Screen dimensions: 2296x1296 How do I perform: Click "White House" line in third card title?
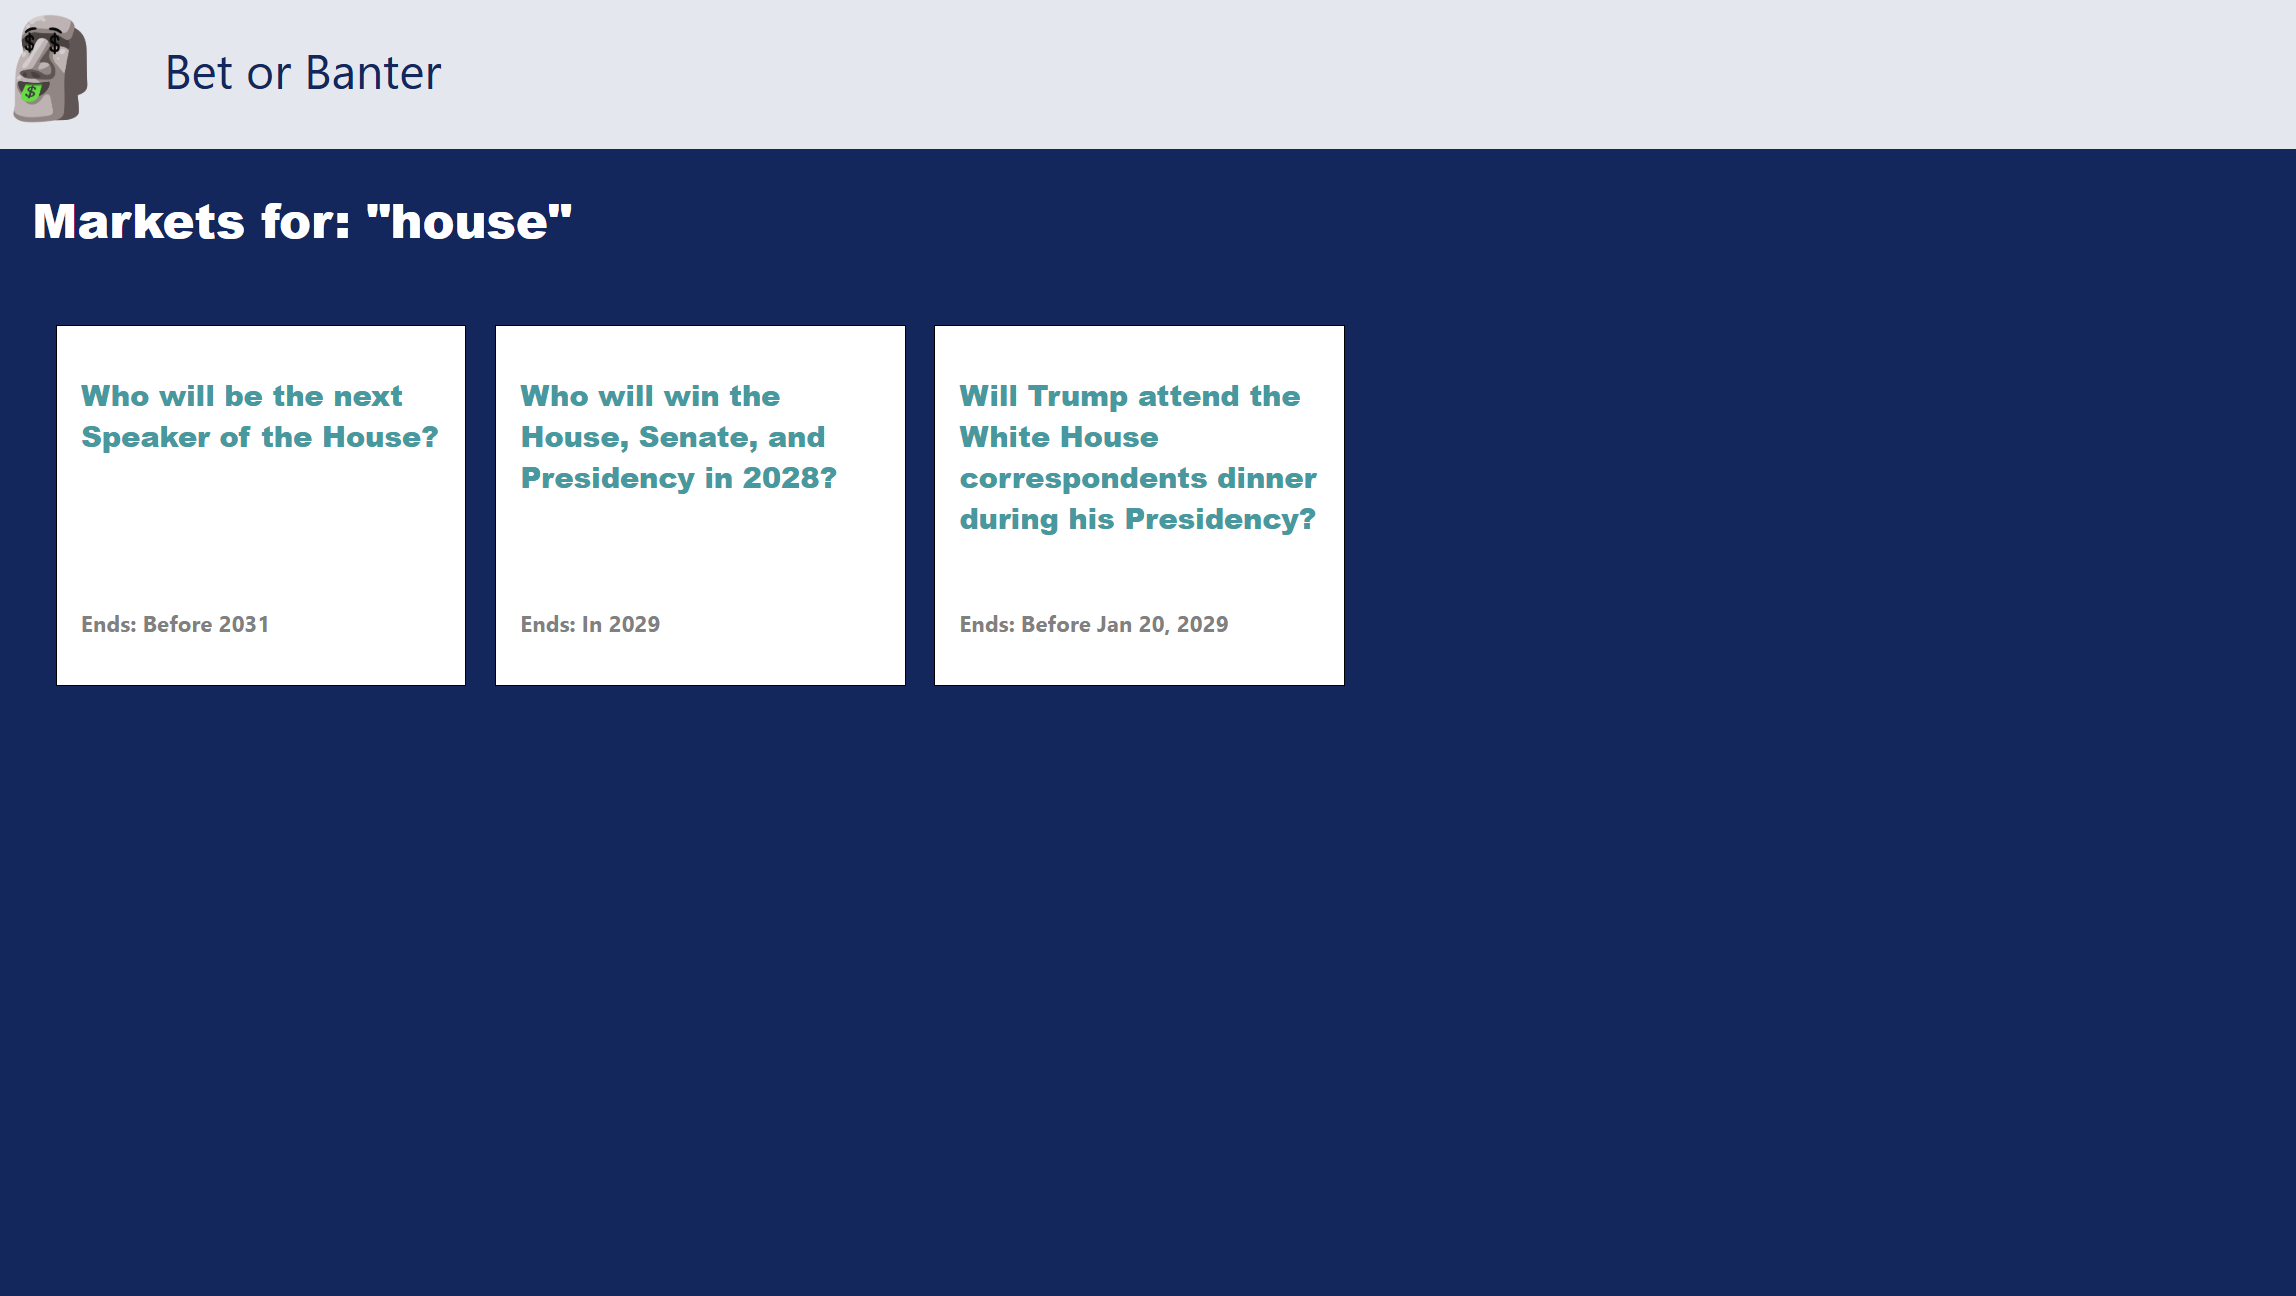pos(1058,437)
